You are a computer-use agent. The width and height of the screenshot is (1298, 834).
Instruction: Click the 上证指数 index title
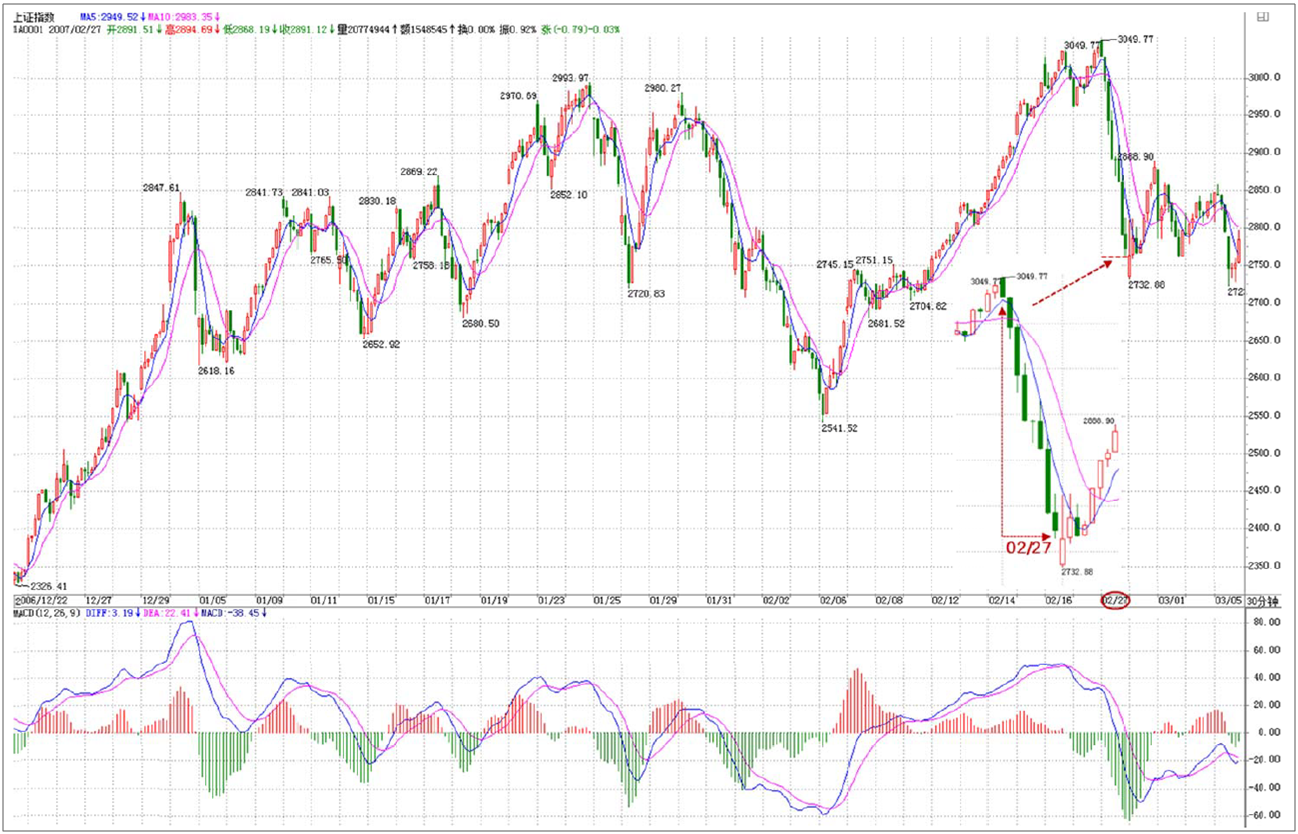pyautogui.click(x=33, y=18)
